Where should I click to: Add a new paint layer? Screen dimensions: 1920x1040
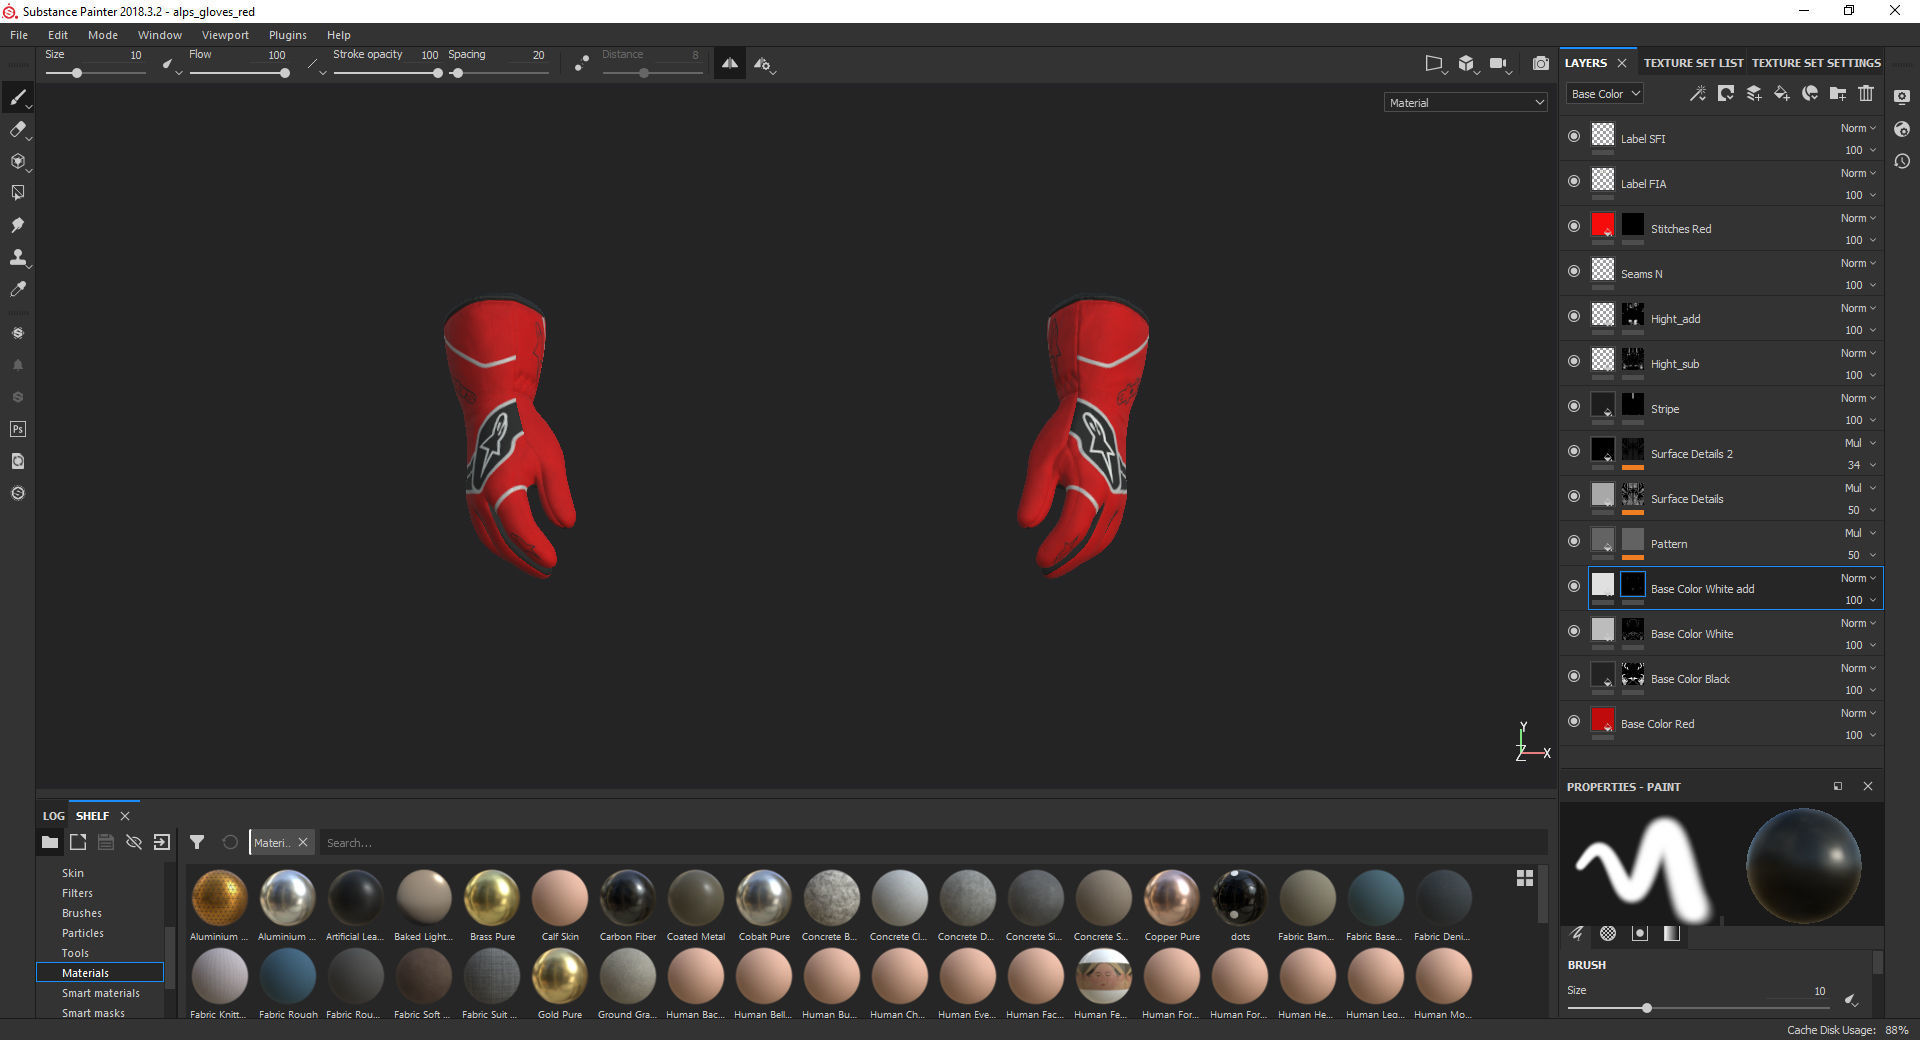point(1753,93)
